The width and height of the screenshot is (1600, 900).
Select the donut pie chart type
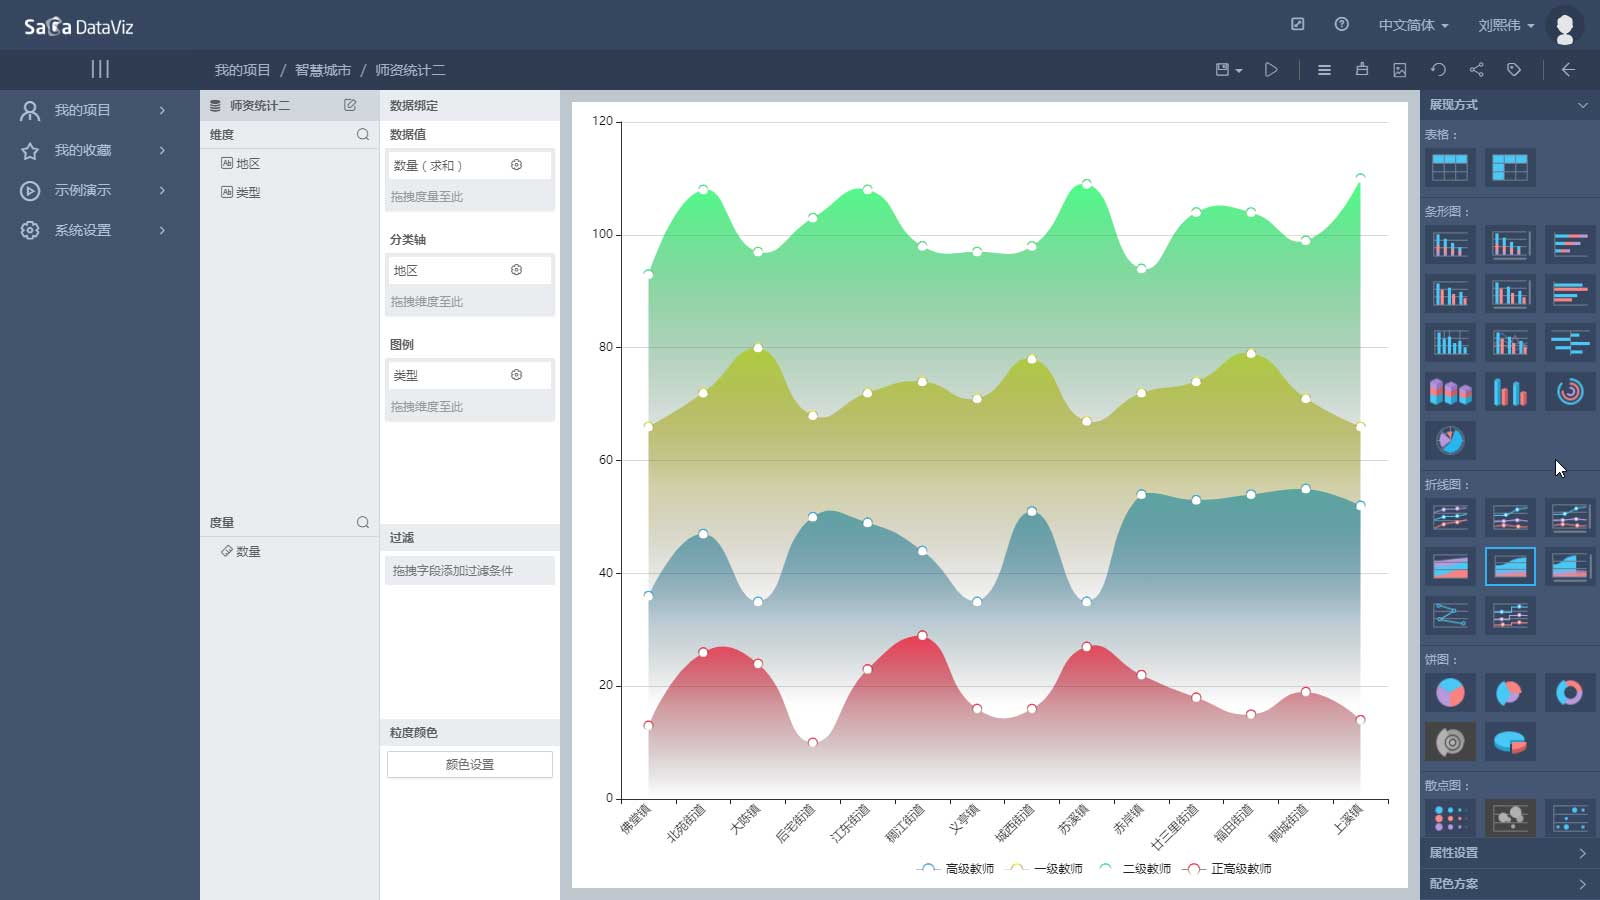pos(1569,692)
